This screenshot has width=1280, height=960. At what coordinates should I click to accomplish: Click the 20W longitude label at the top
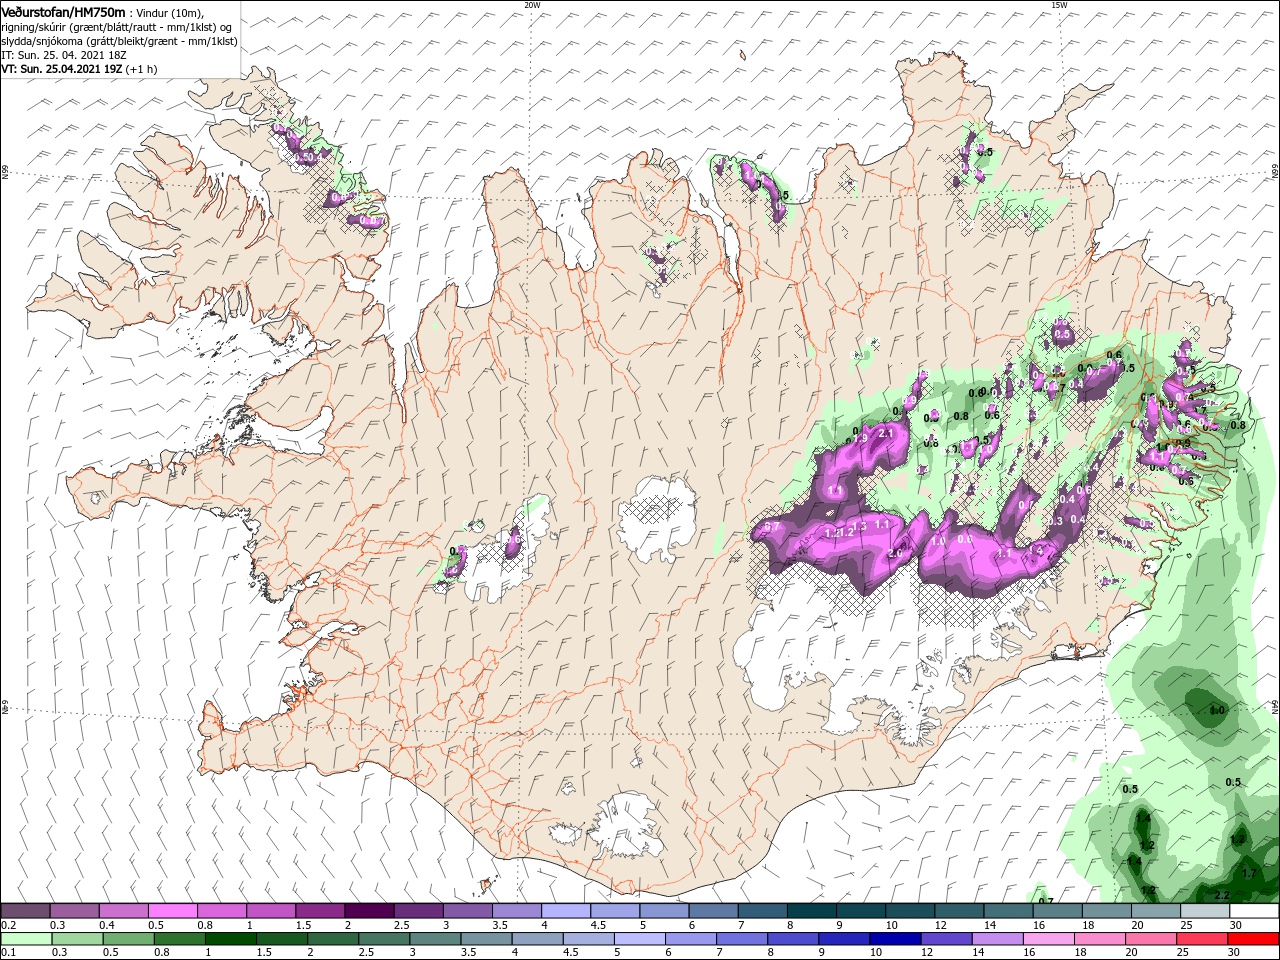tap(532, 4)
